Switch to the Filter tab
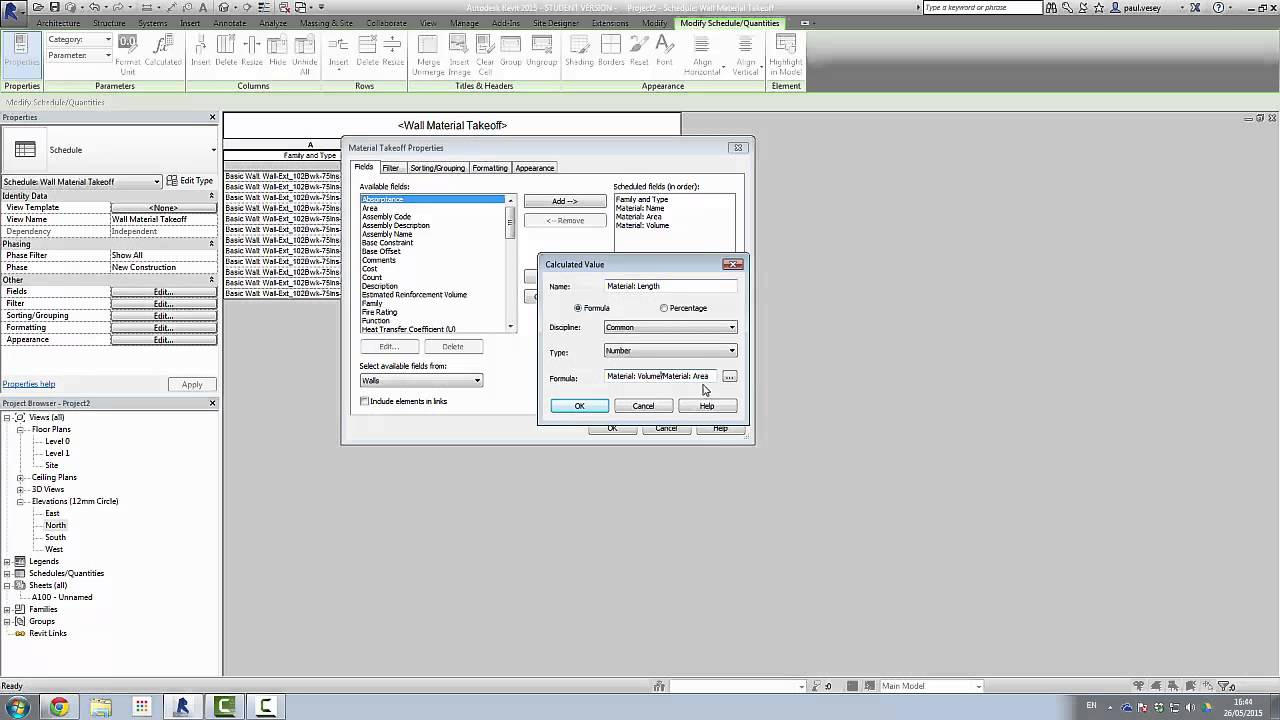1280x720 pixels. 390,168
